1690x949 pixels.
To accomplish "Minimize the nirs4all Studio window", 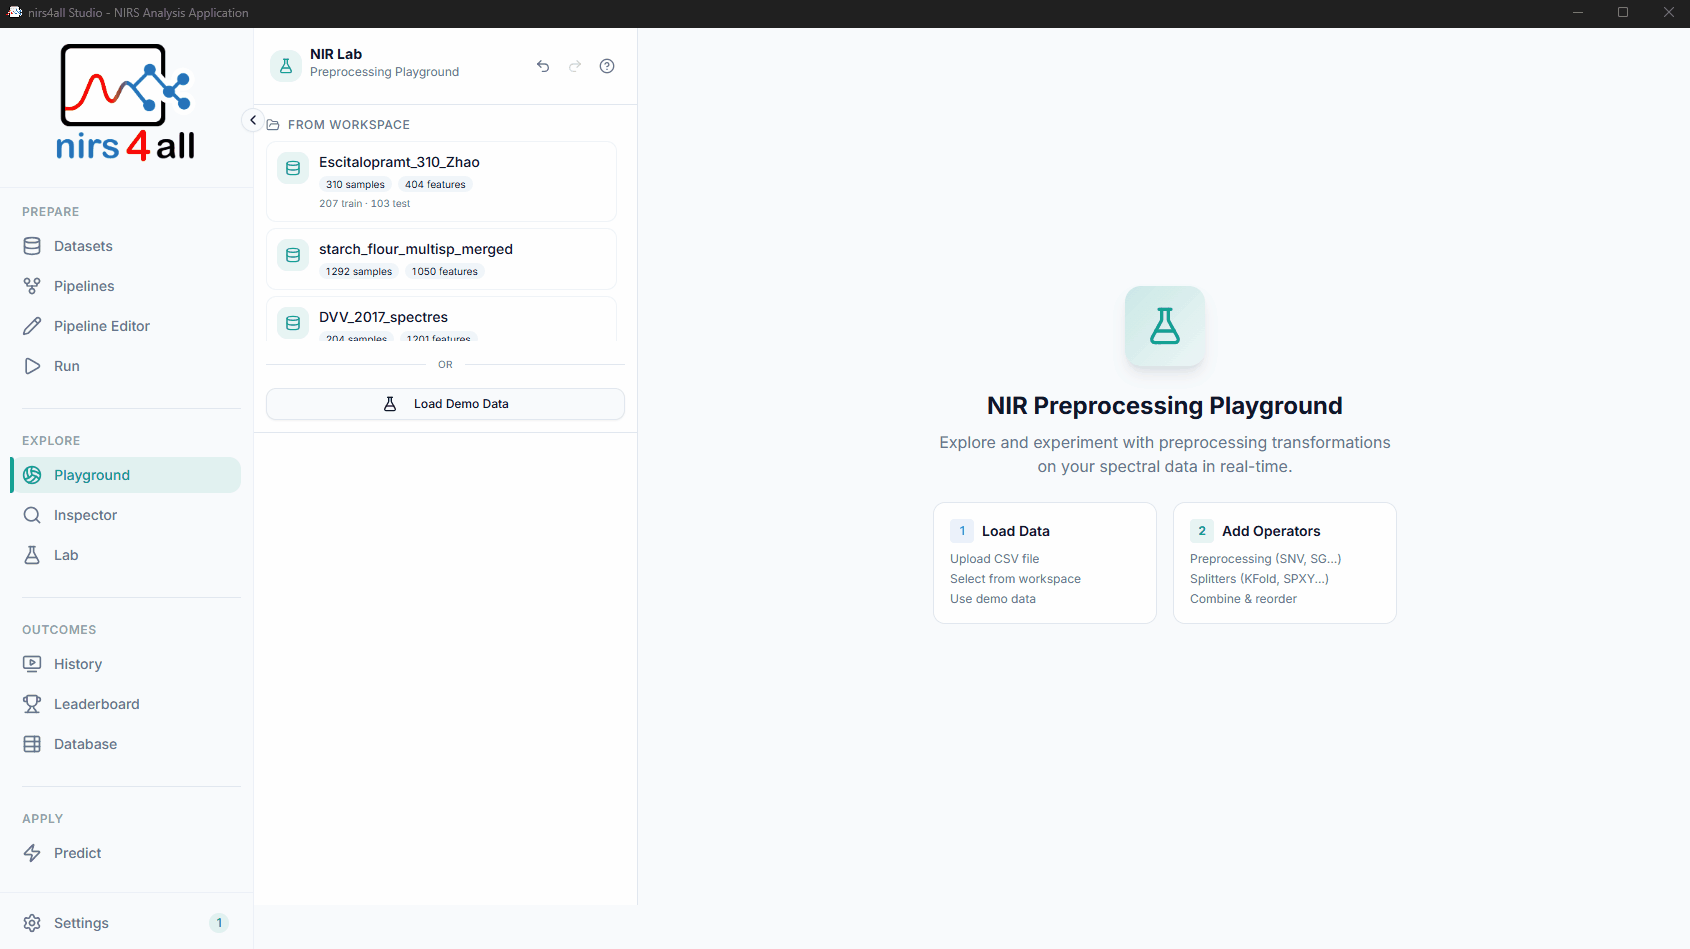I will click(1577, 12).
